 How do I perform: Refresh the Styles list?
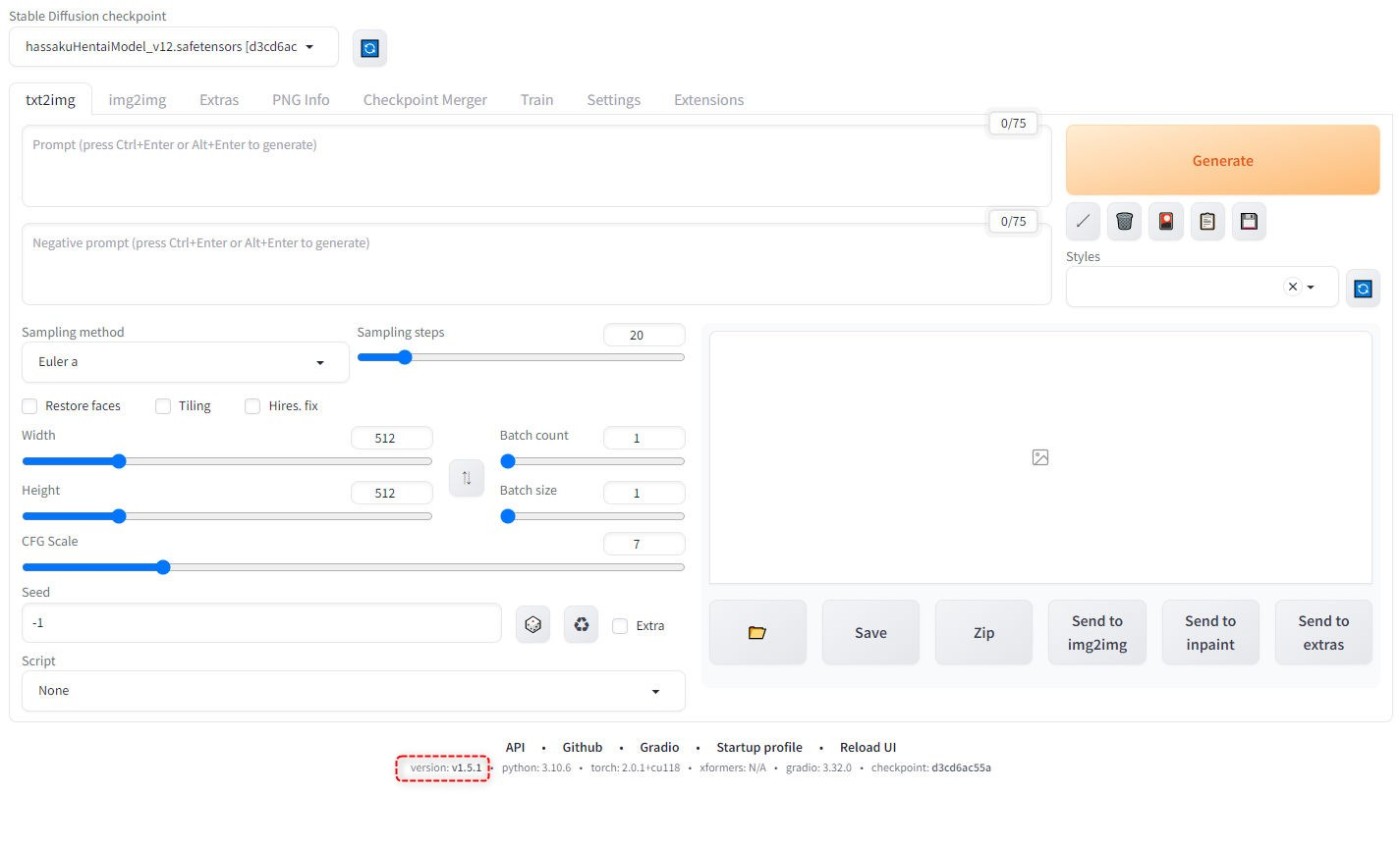[x=1362, y=288]
